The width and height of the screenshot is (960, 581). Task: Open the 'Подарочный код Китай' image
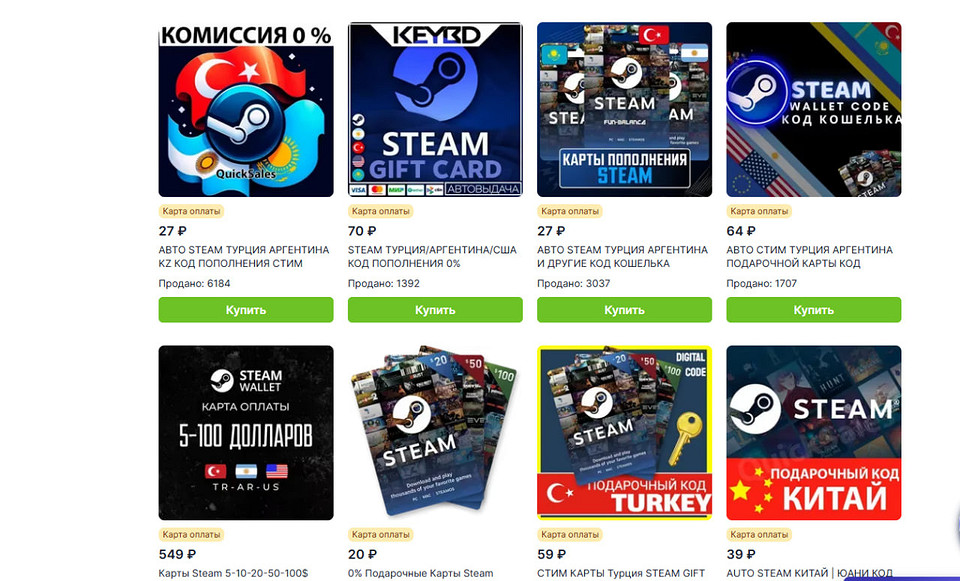tap(814, 433)
